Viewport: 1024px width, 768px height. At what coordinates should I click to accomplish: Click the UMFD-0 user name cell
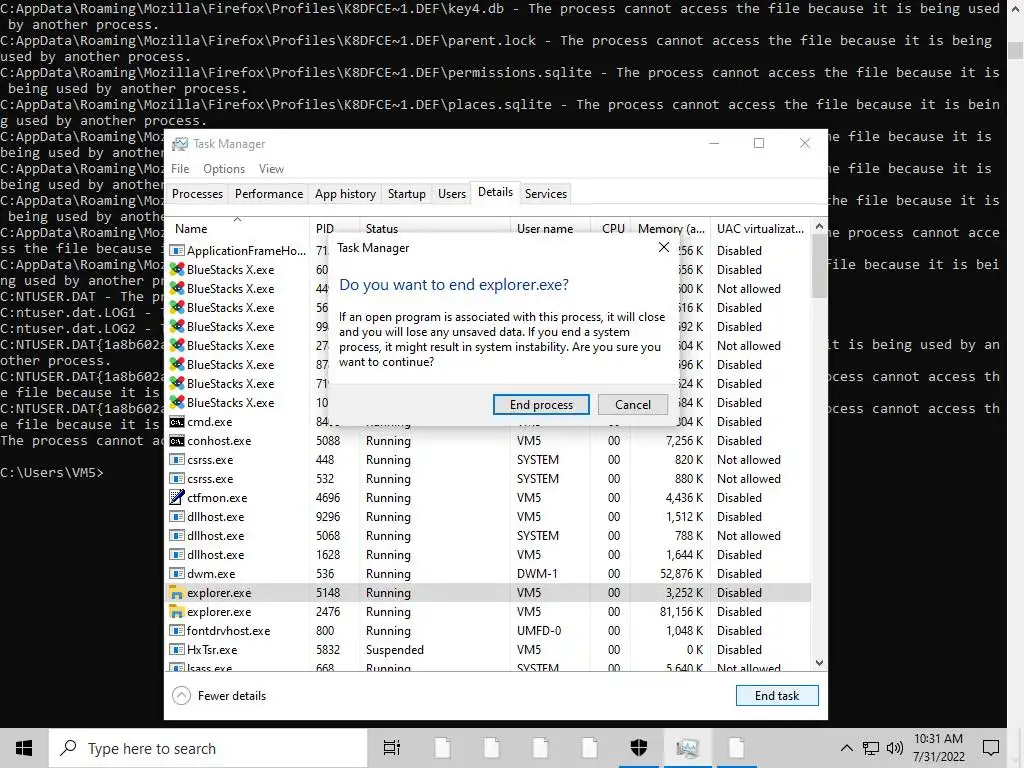pos(539,630)
